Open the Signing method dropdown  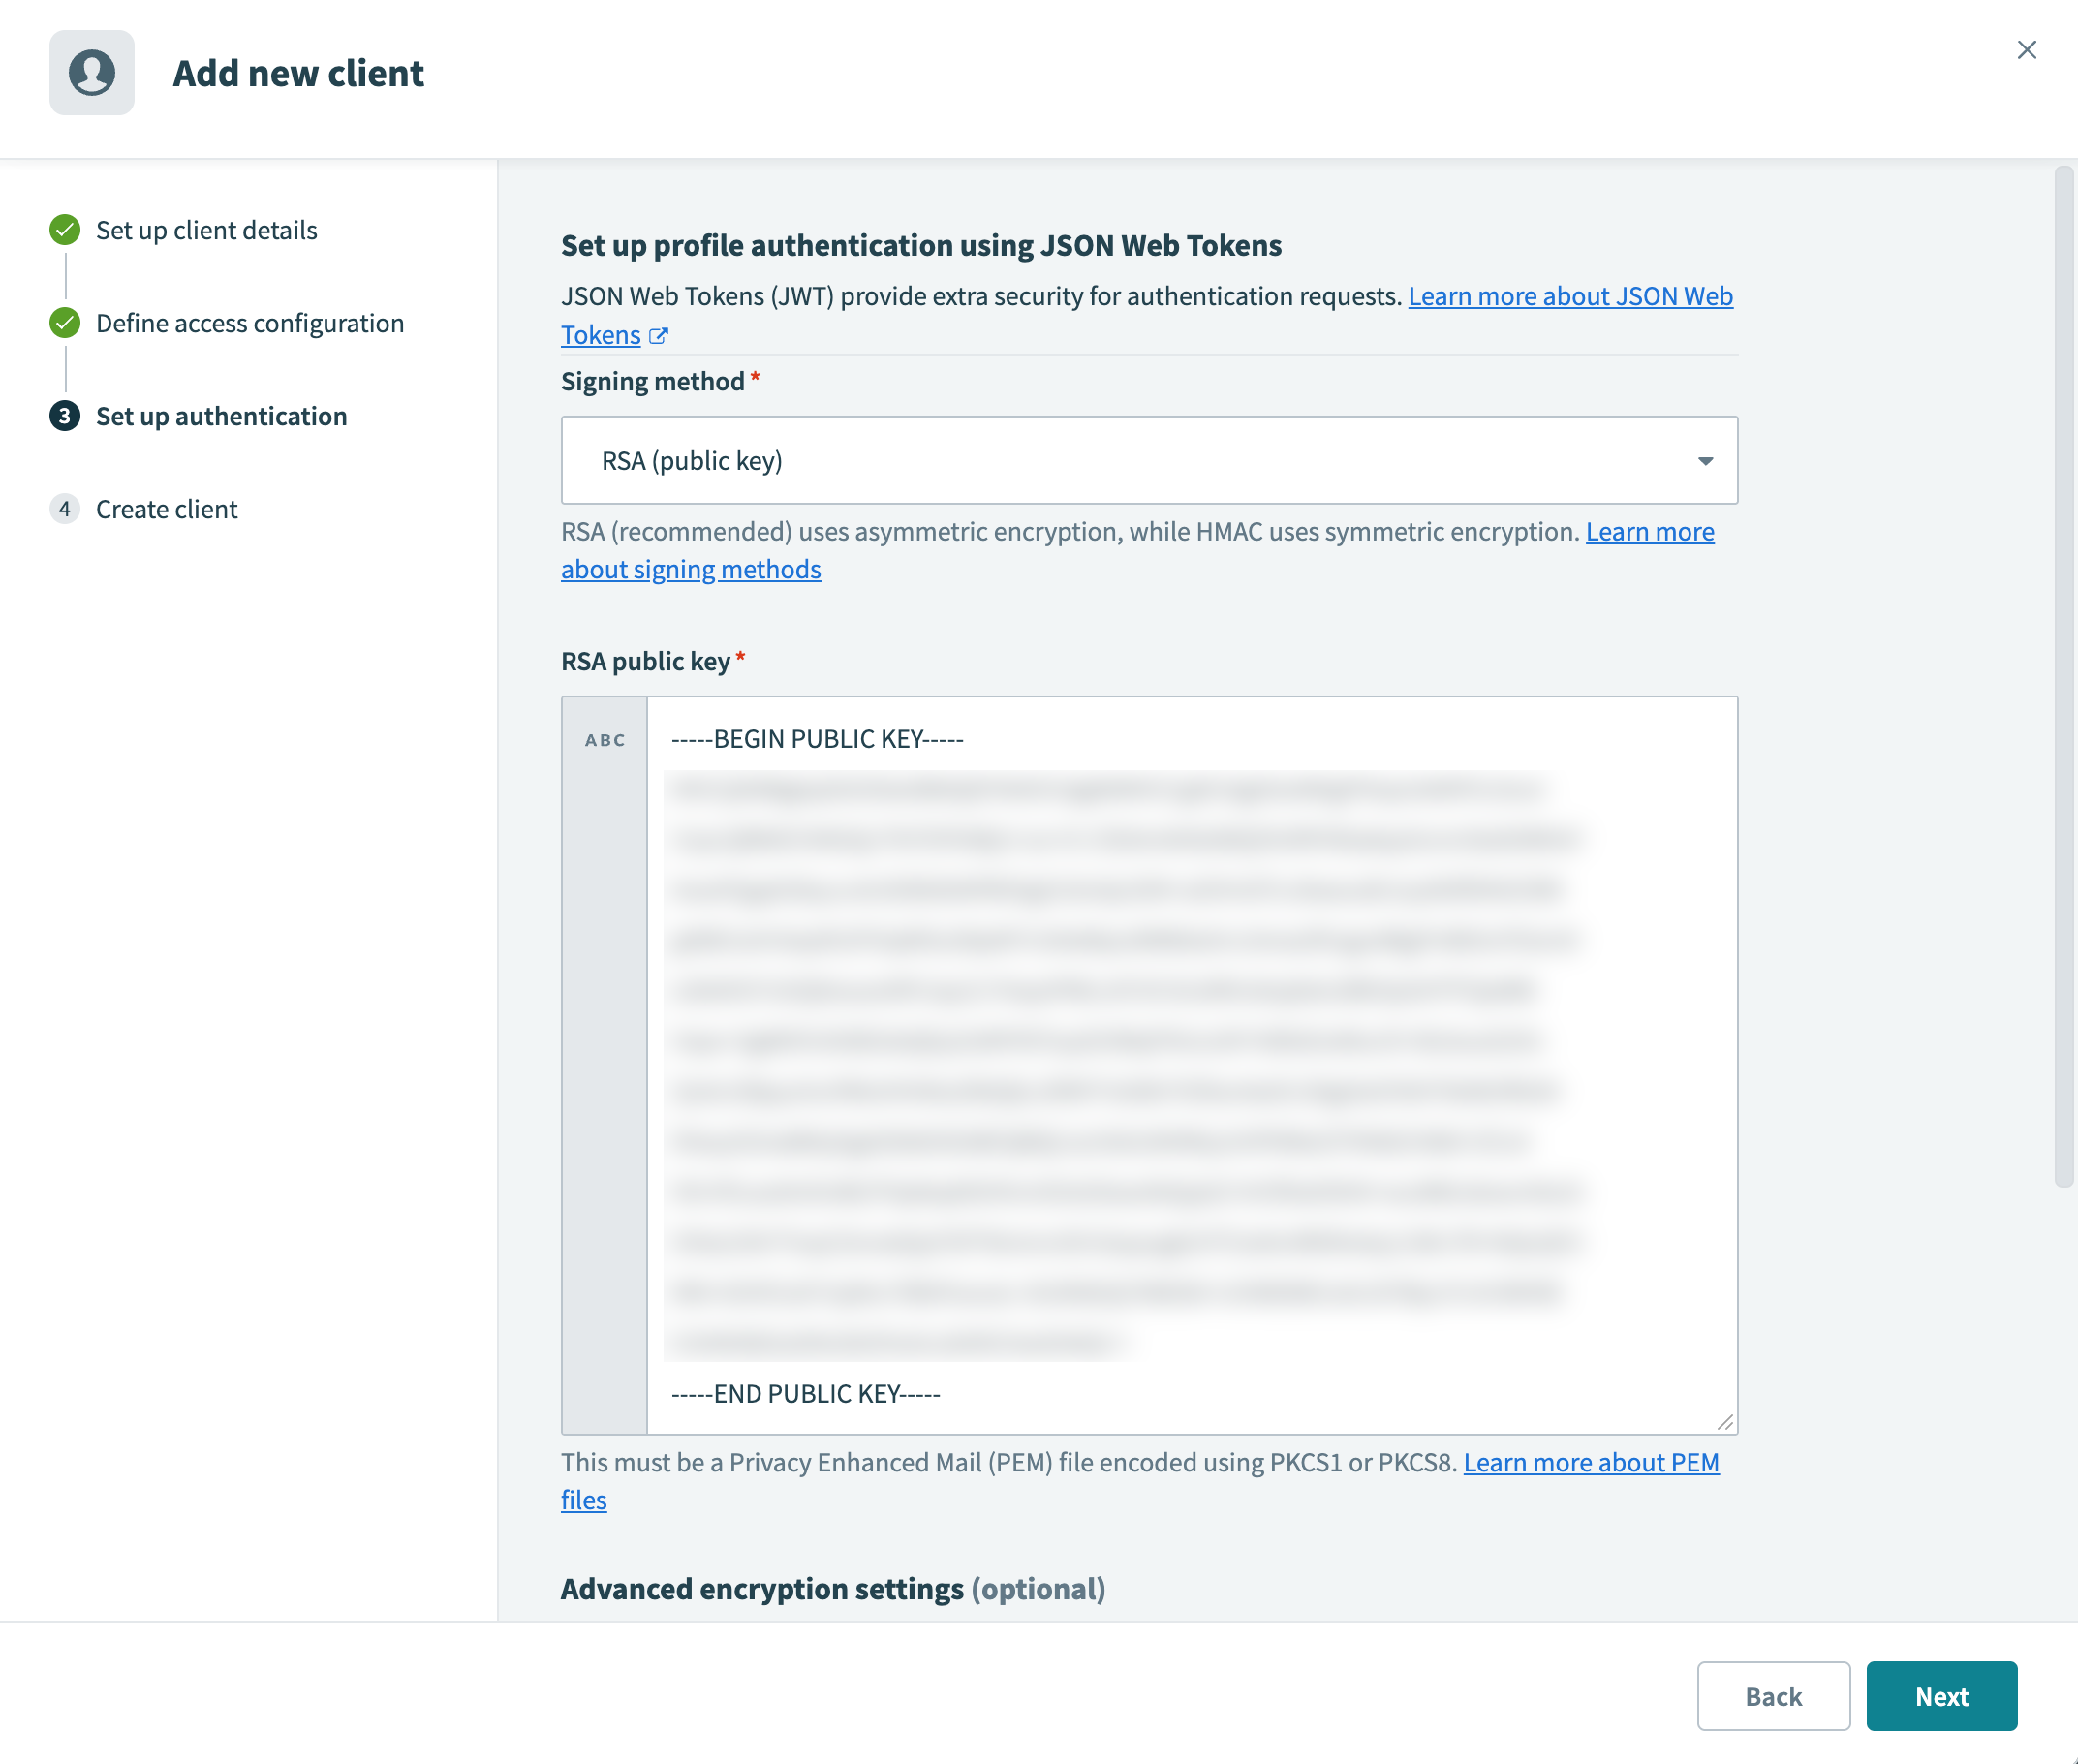pos(1148,460)
